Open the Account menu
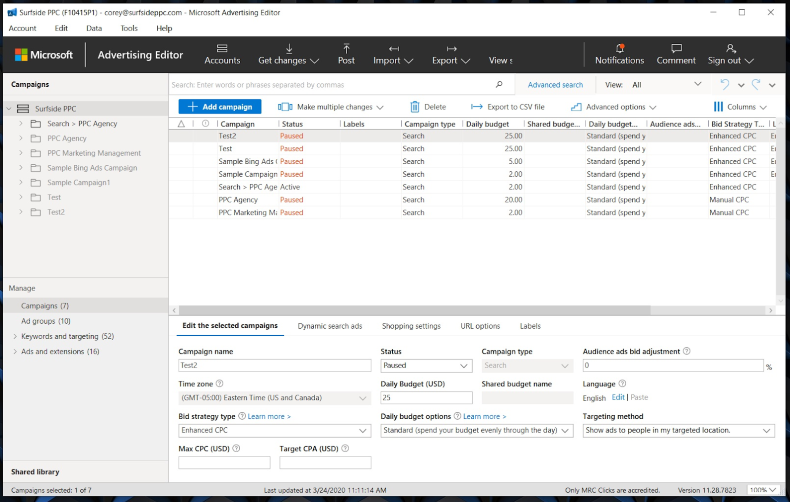Image resolution: width=790 pixels, height=502 pixels. tap(22, 28)
